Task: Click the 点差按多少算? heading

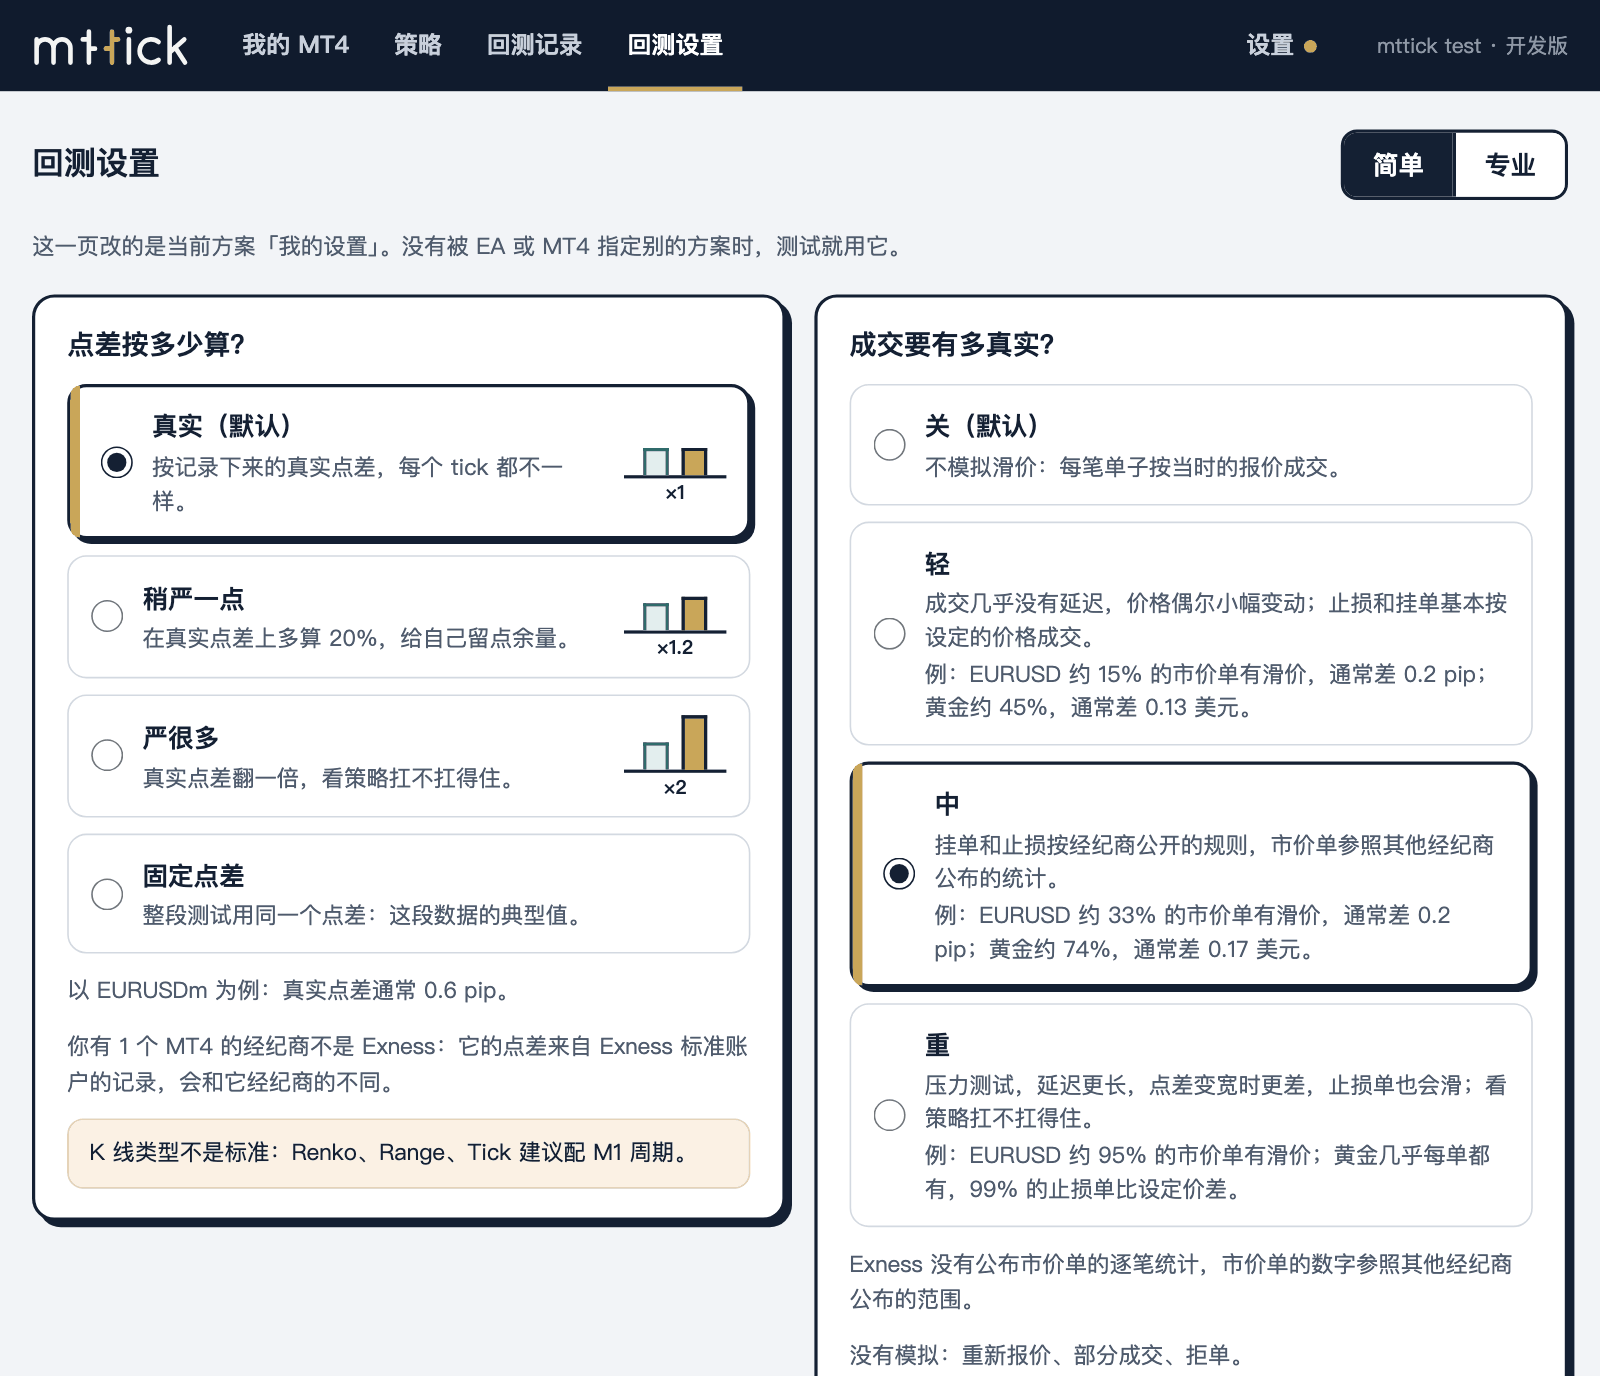Action: click(x=156, y=344)
